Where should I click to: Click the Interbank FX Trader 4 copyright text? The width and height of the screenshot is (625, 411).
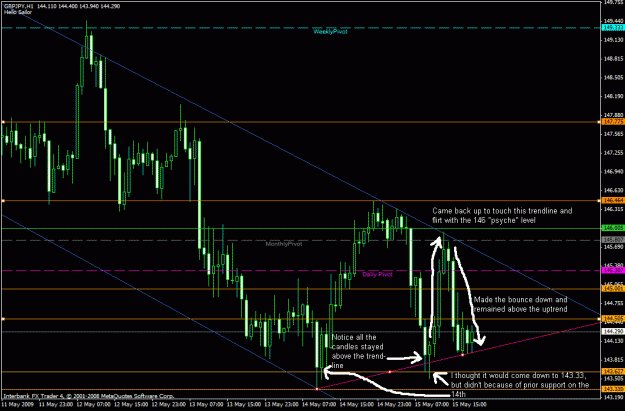click(x=88, y=396)
